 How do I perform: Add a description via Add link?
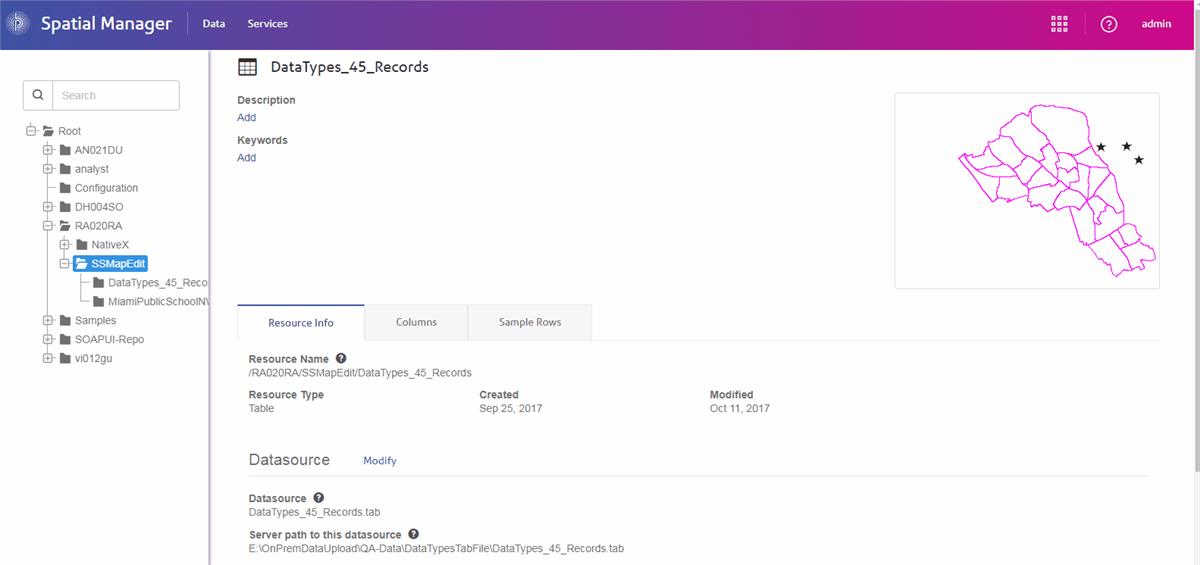coord(246,117)
